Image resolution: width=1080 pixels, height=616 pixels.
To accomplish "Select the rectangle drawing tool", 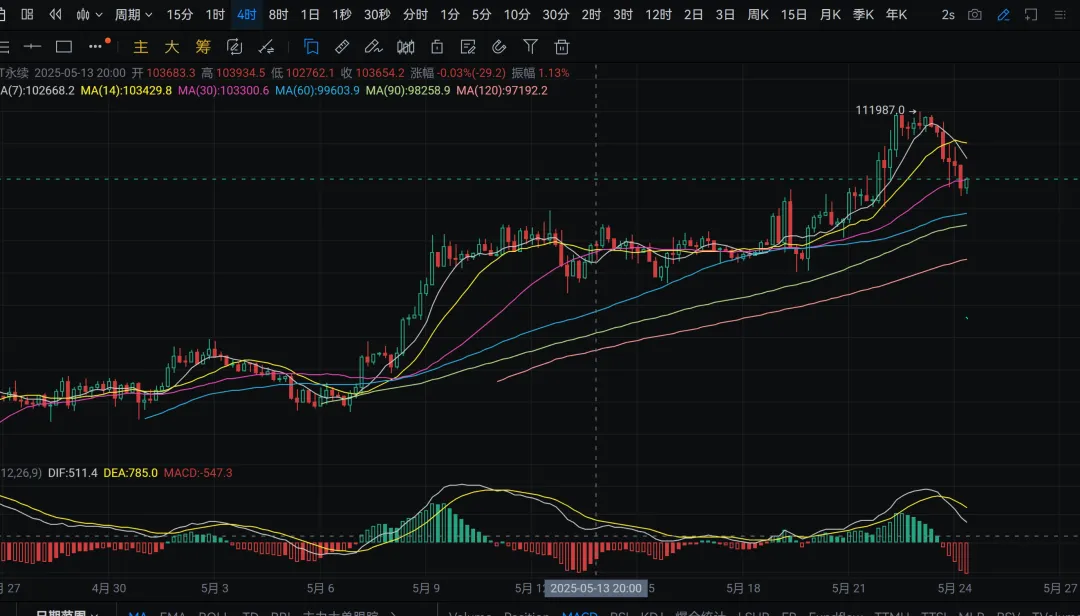I will click(64, 46).
